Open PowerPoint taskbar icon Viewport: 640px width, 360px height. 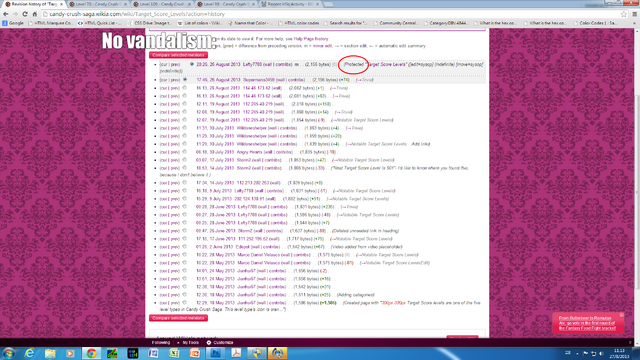[195, 353]
